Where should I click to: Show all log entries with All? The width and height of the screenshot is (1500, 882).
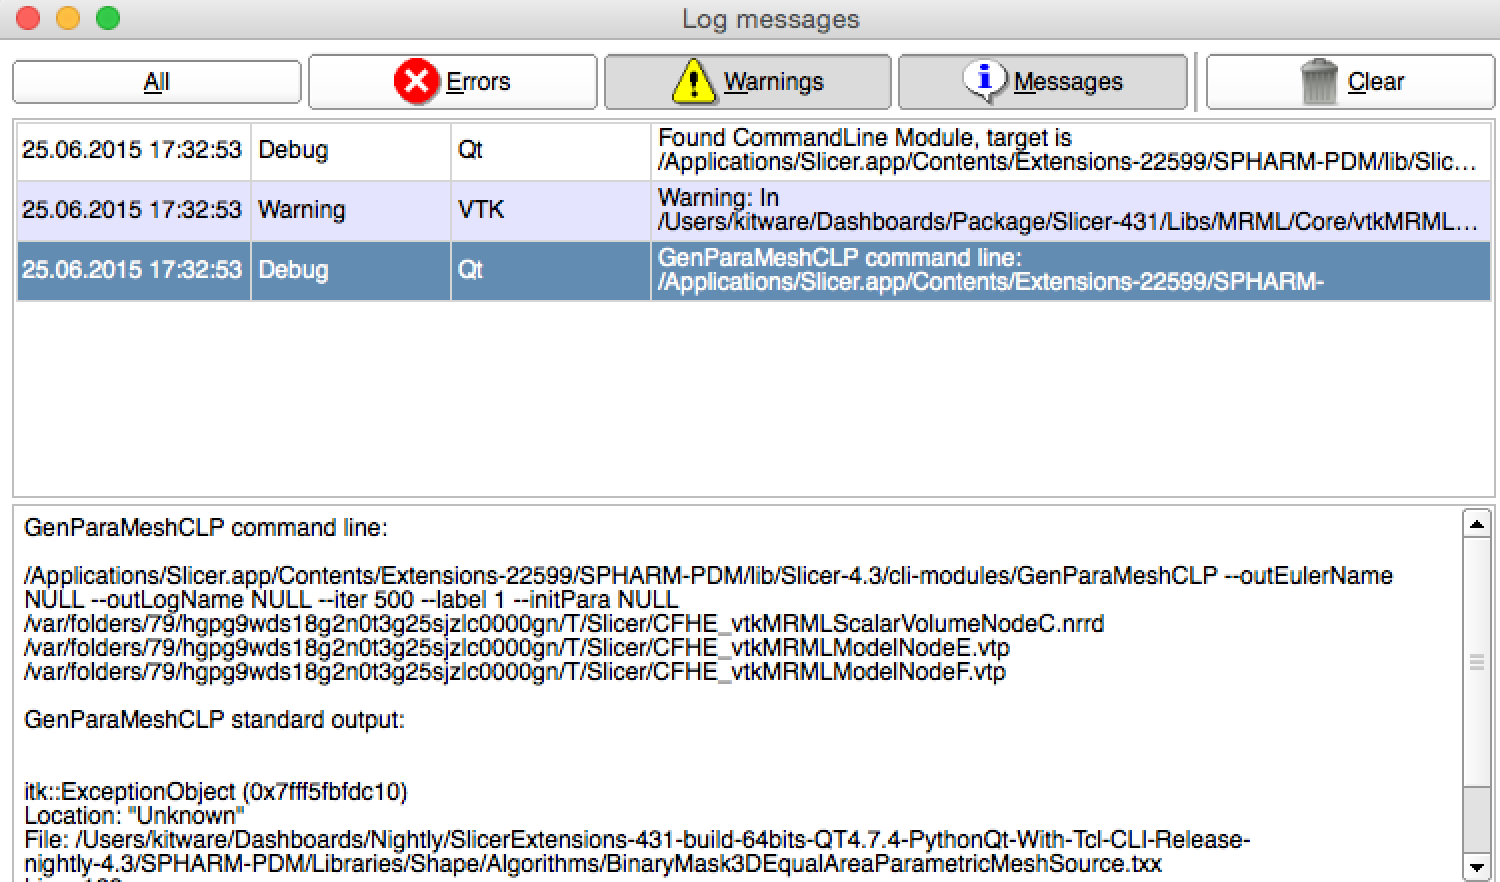pyautogui.click(x=157, y=82)
